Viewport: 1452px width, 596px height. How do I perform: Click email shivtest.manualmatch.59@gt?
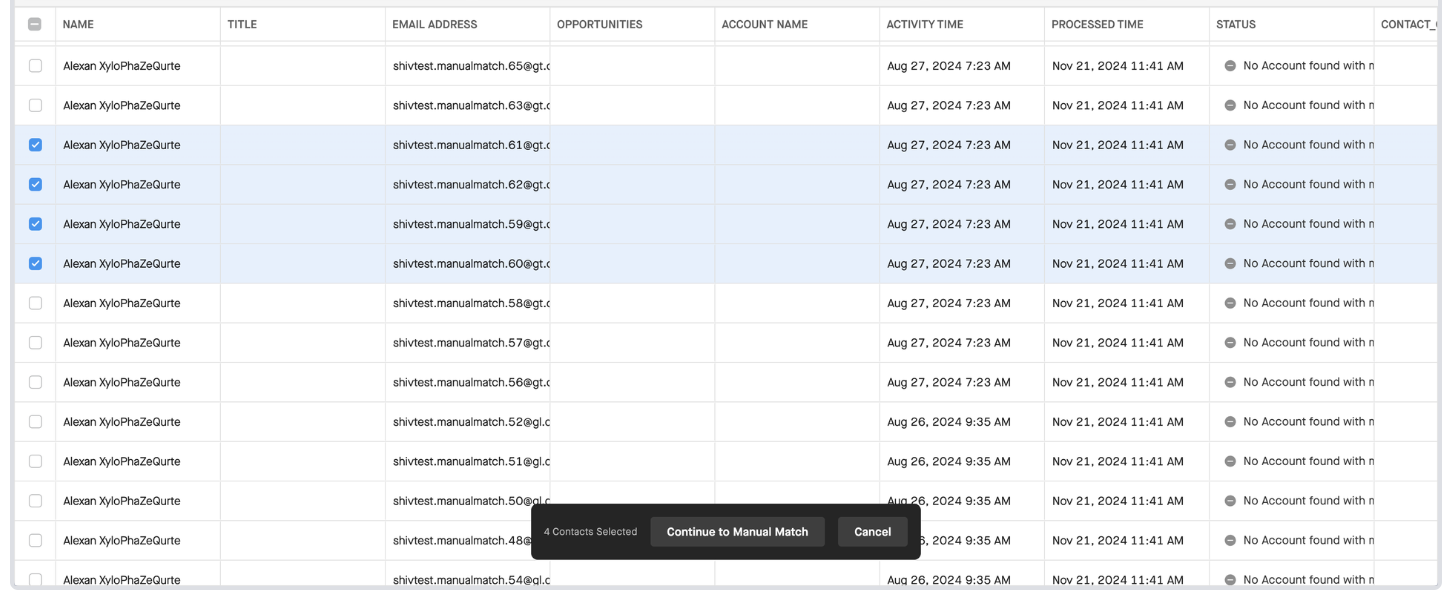tap(471, 224)
